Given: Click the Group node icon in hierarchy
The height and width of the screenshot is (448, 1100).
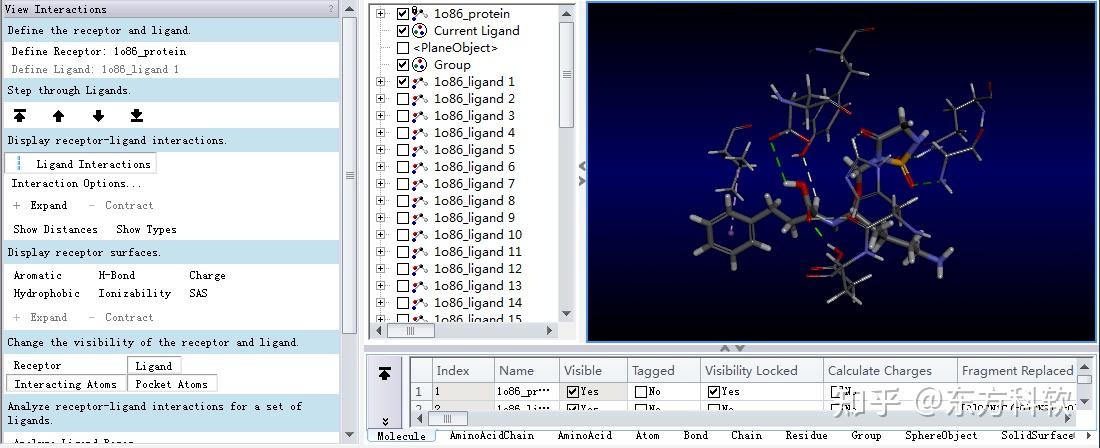Looking at the screenshot, I should tap(420, 65).
